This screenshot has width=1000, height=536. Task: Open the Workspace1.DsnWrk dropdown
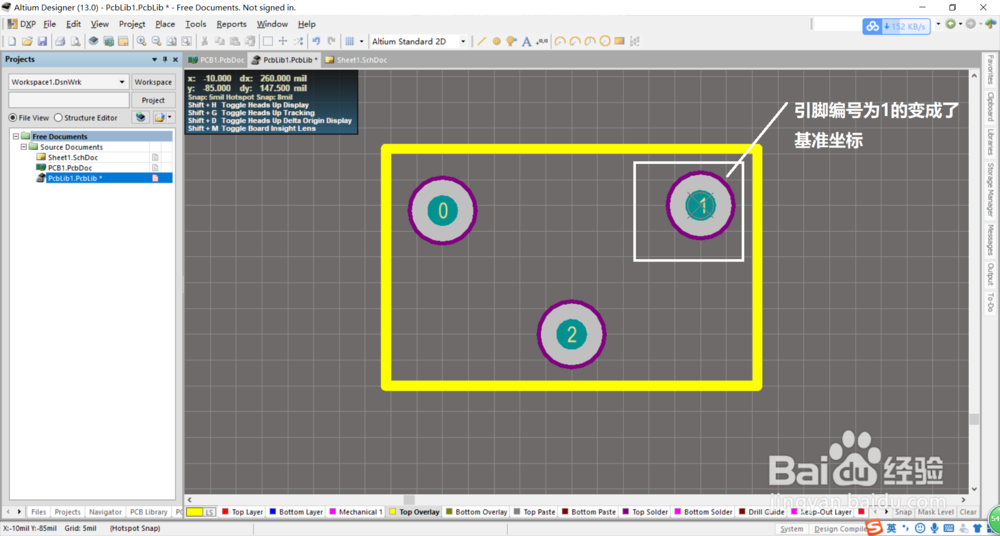122,82
